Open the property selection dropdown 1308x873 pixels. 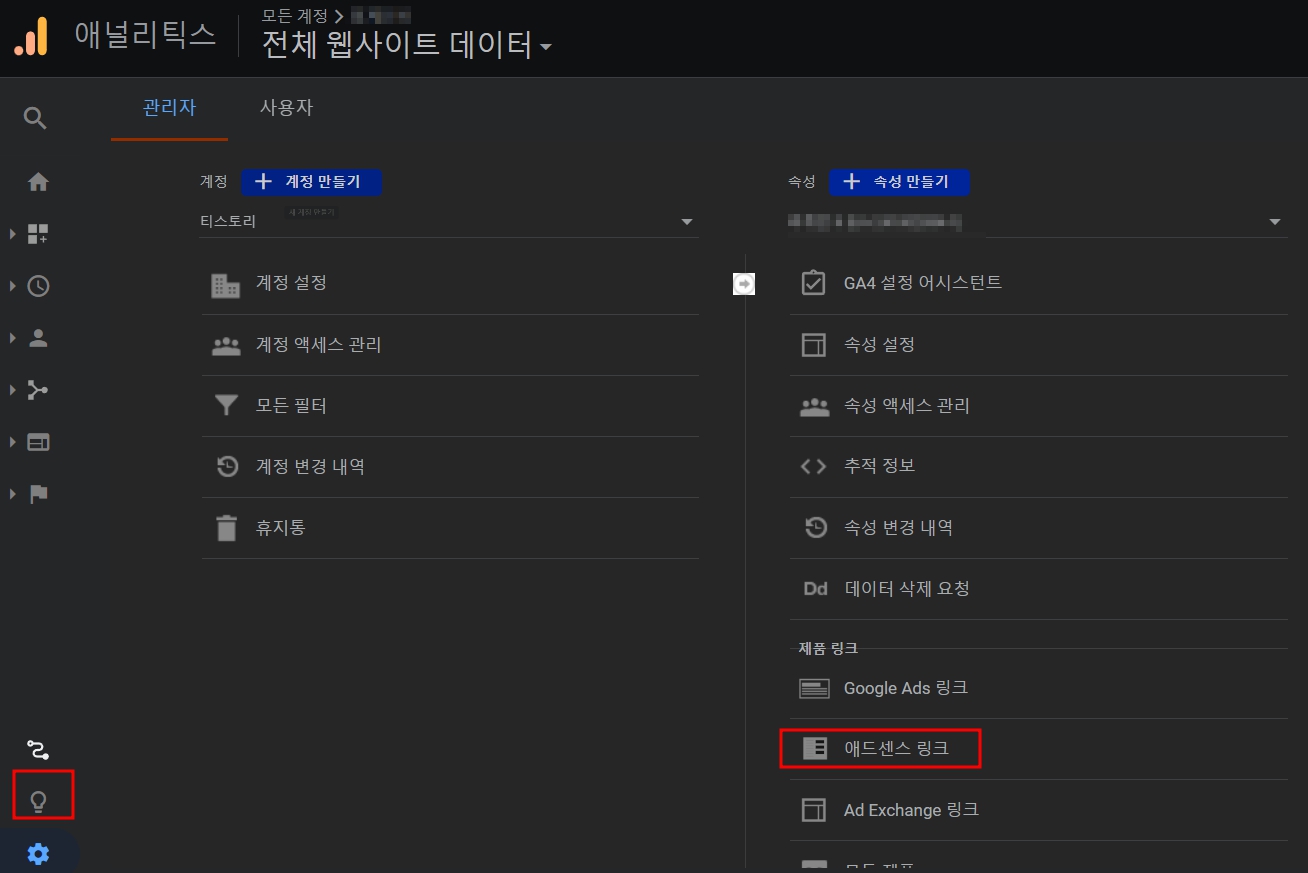(x=1036, y=222)
